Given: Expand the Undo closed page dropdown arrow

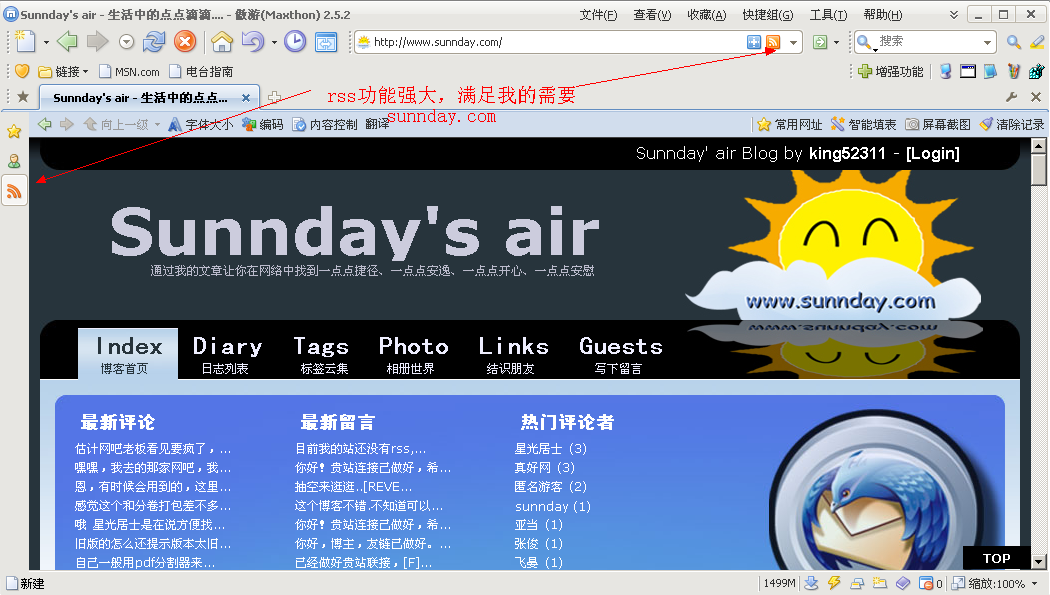Looking at the screenshot, I should [274, 42].
